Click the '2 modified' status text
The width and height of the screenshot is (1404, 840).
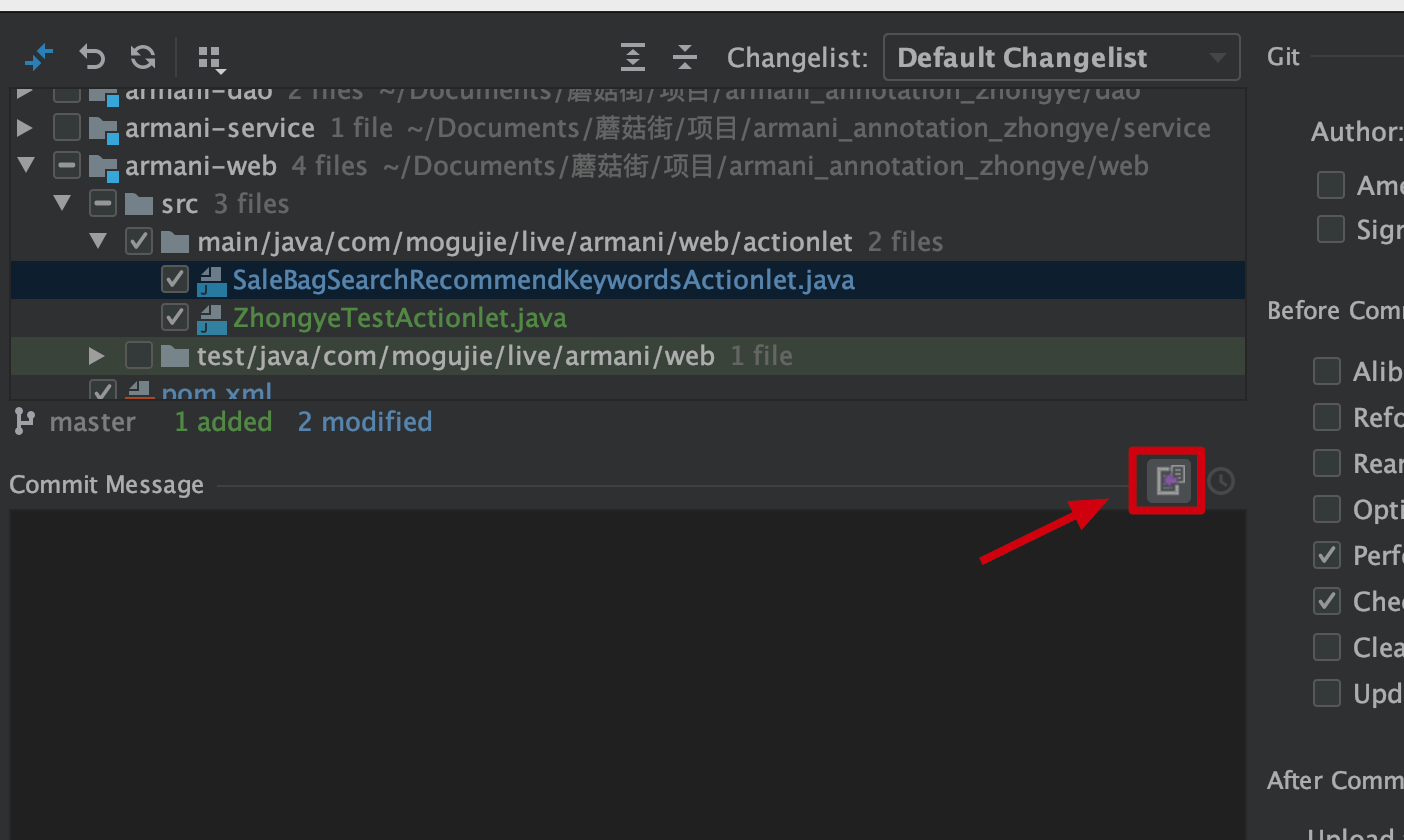coord(365,422)
